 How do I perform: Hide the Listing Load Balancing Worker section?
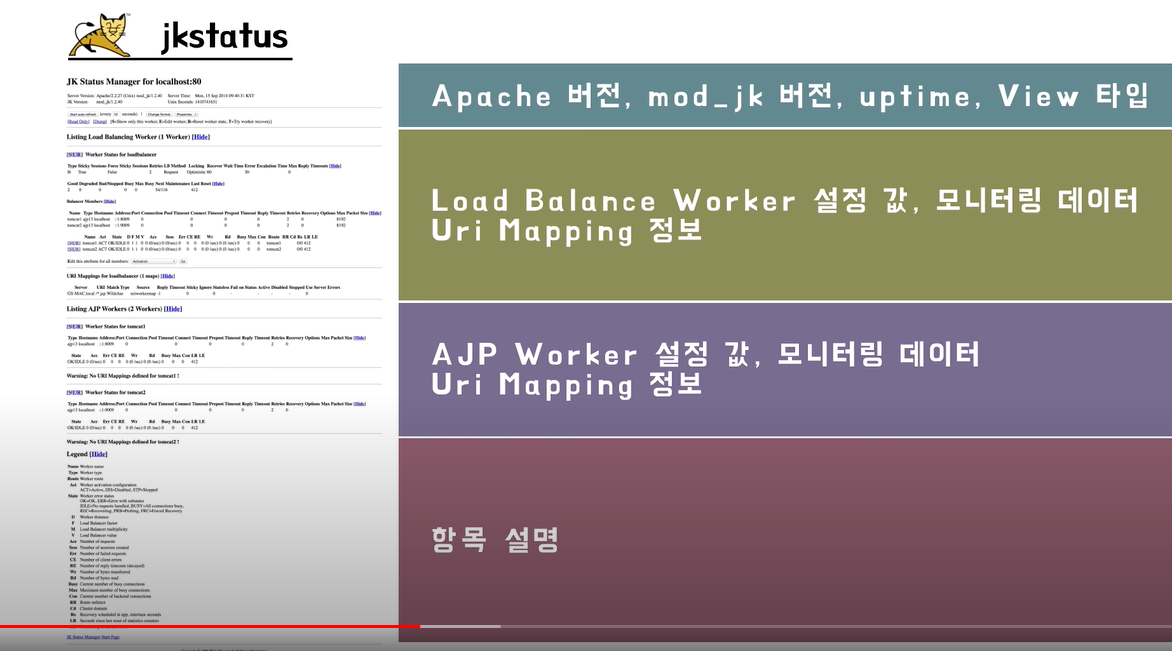(x=201, y=137)
